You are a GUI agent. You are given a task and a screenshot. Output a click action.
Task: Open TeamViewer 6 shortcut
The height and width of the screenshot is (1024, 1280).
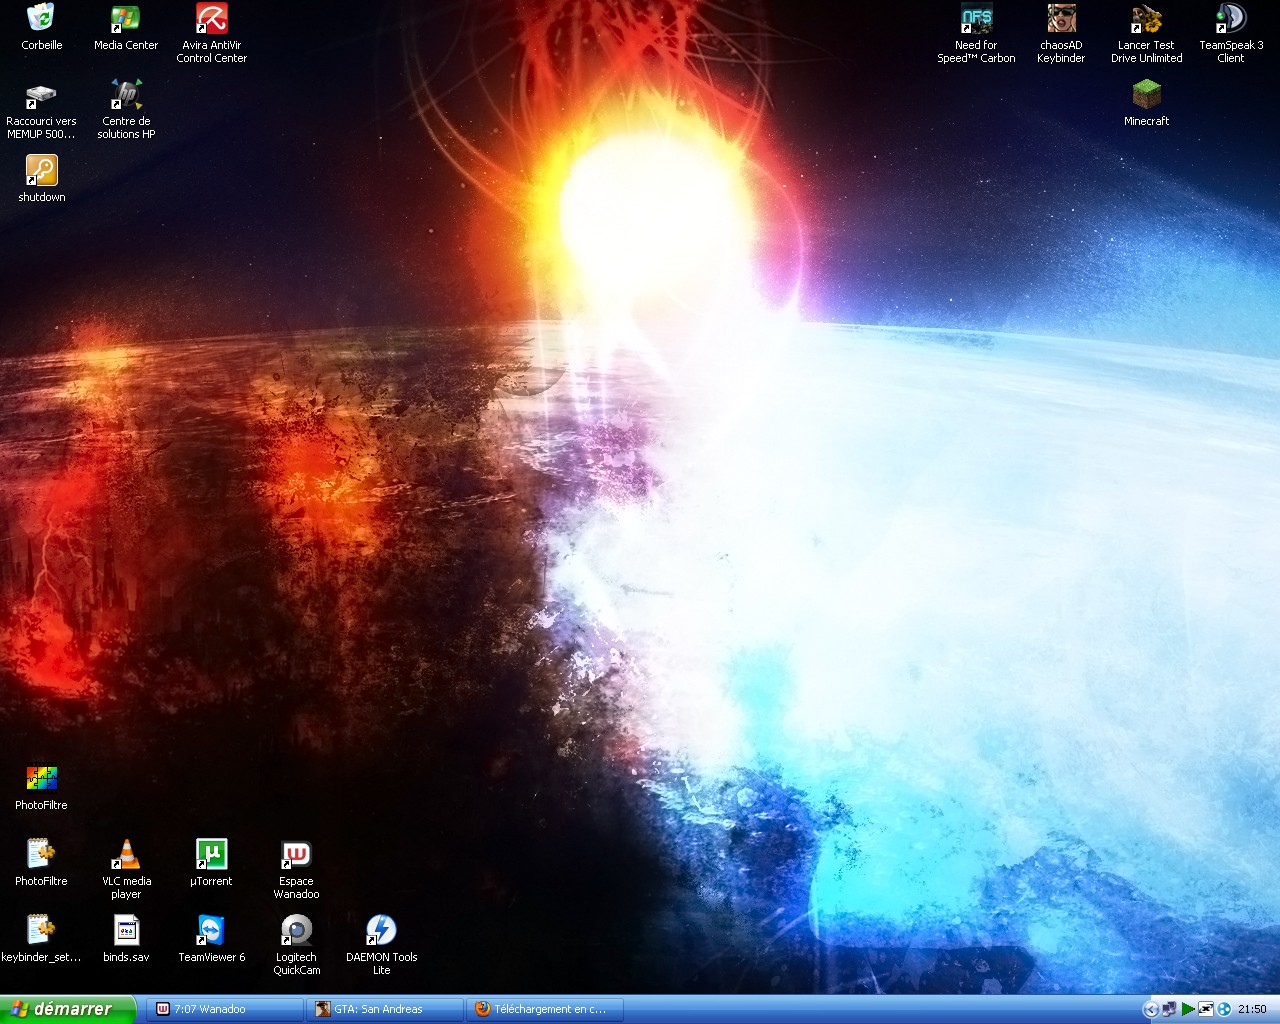pos(211,939)
